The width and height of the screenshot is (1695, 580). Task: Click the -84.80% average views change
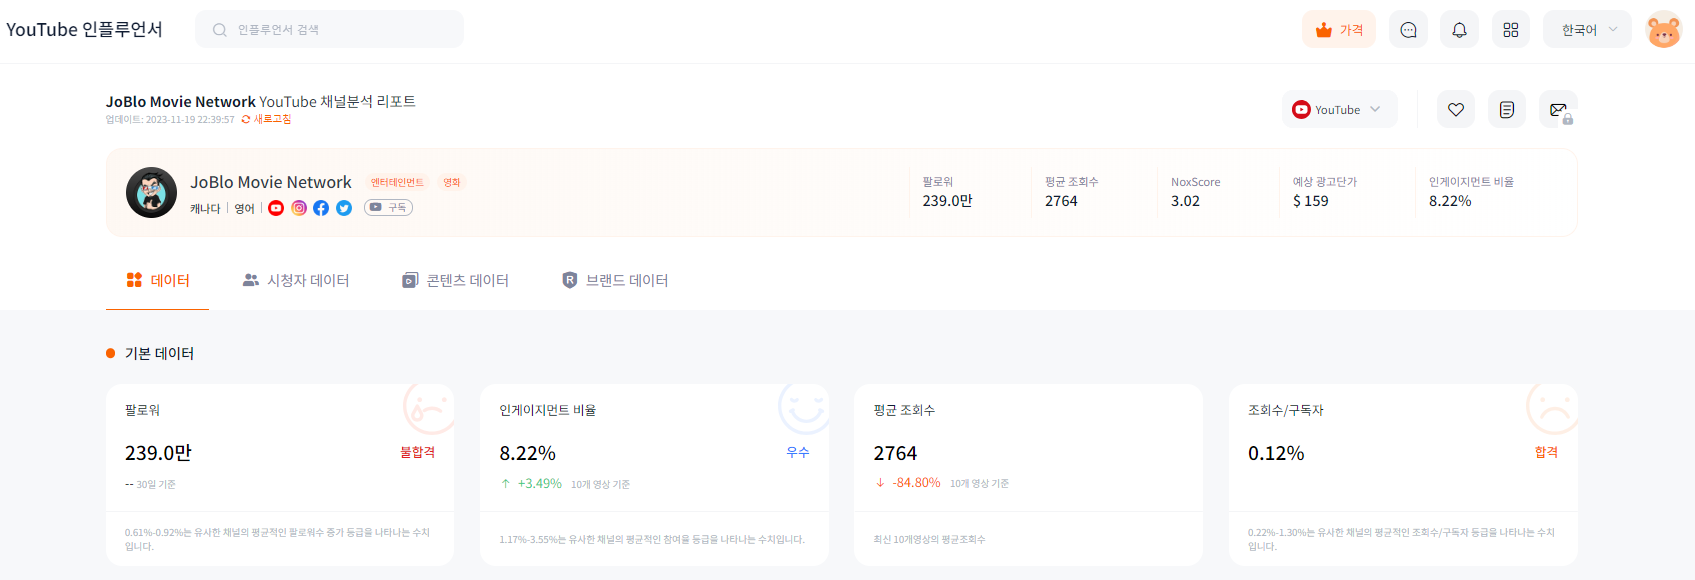click(916, 483)
